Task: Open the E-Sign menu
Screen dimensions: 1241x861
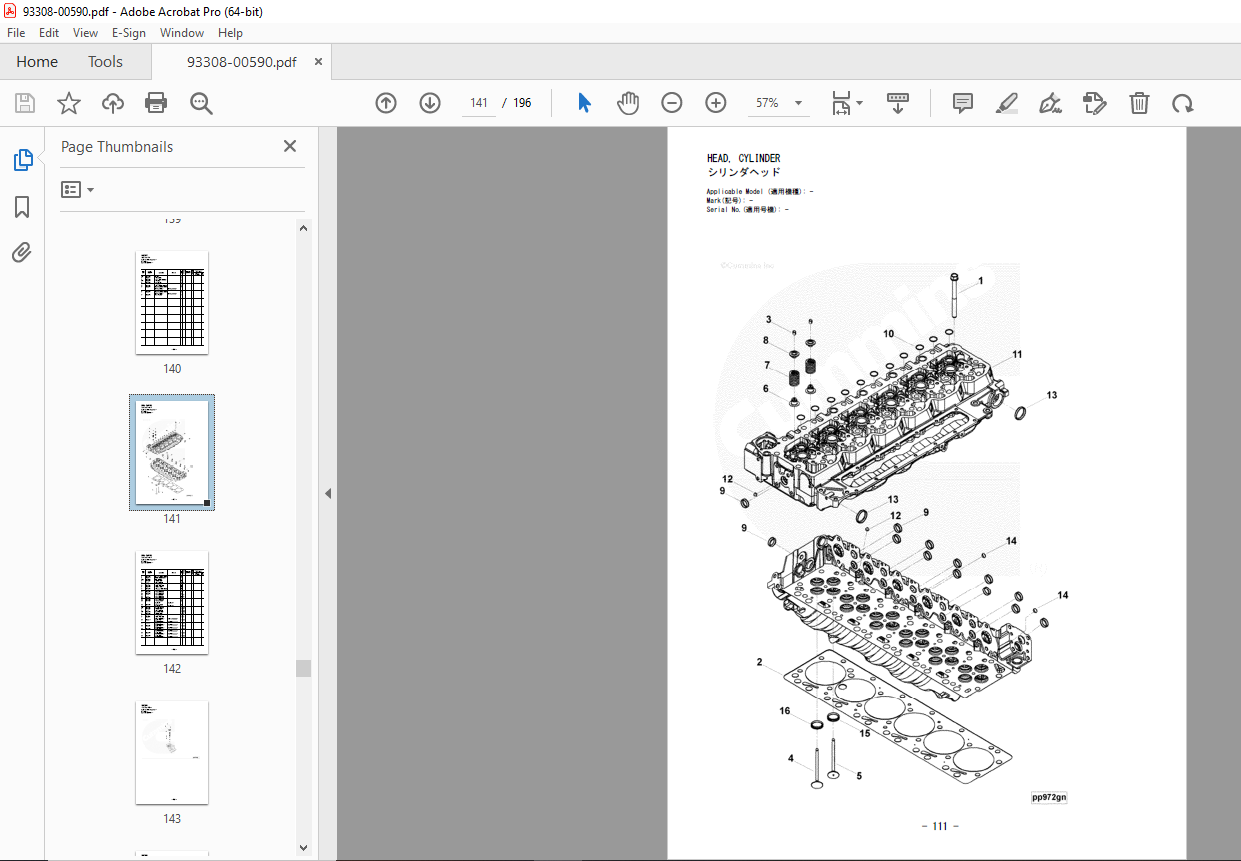Action: coord(129,32)
